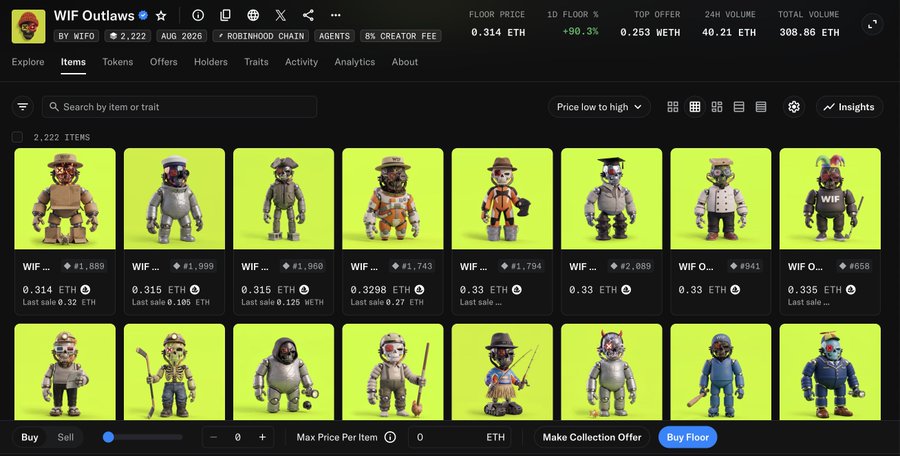The height and width of the screenshot is (456, 900).
Task: Open item #658 jester hat thumbnail
Action: pyautogui.click(x=830, y=199)
